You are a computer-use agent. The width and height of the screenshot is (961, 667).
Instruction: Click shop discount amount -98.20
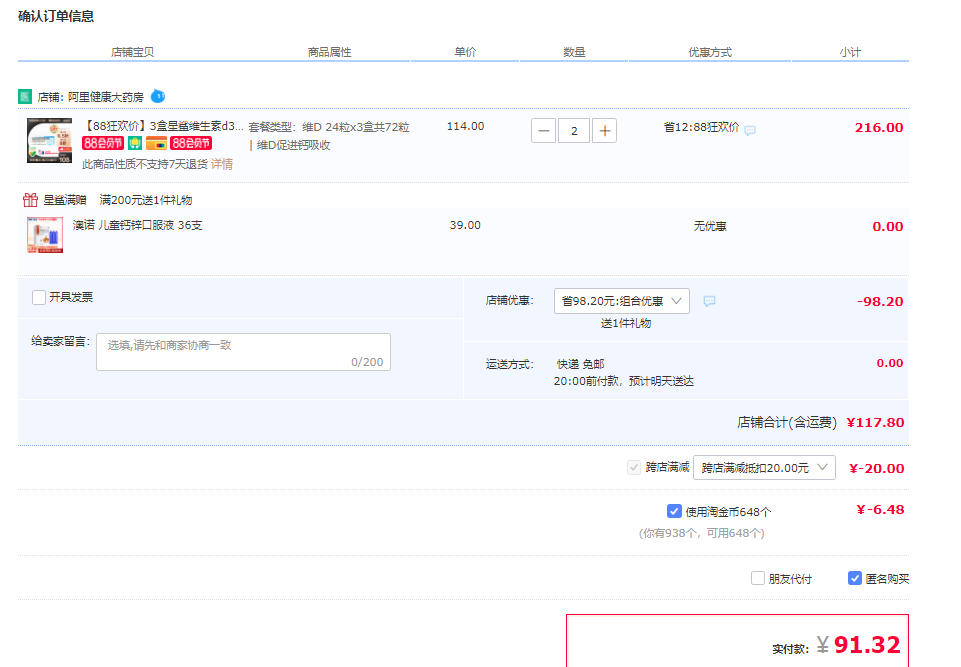[x=880, y=302]
